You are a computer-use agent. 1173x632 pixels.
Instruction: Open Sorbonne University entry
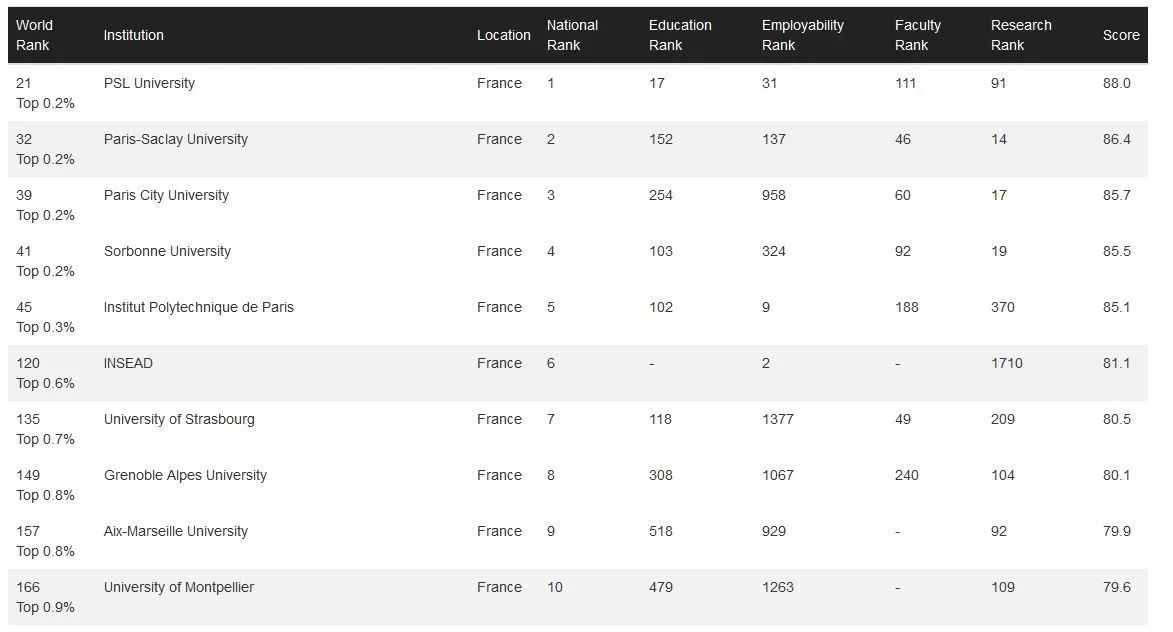coord(167,251)
